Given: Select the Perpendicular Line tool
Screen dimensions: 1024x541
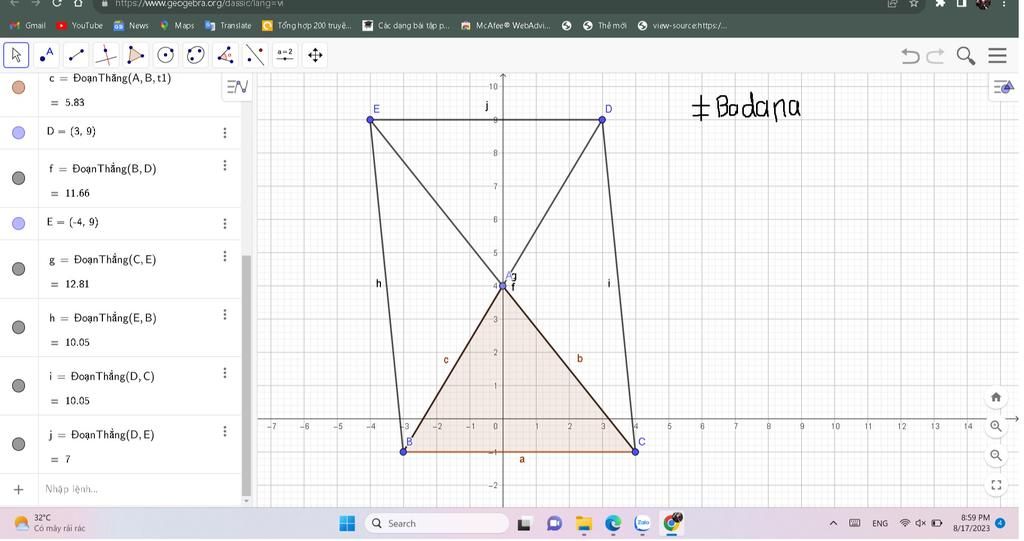Looking at the screenshot, I should 106,55.
